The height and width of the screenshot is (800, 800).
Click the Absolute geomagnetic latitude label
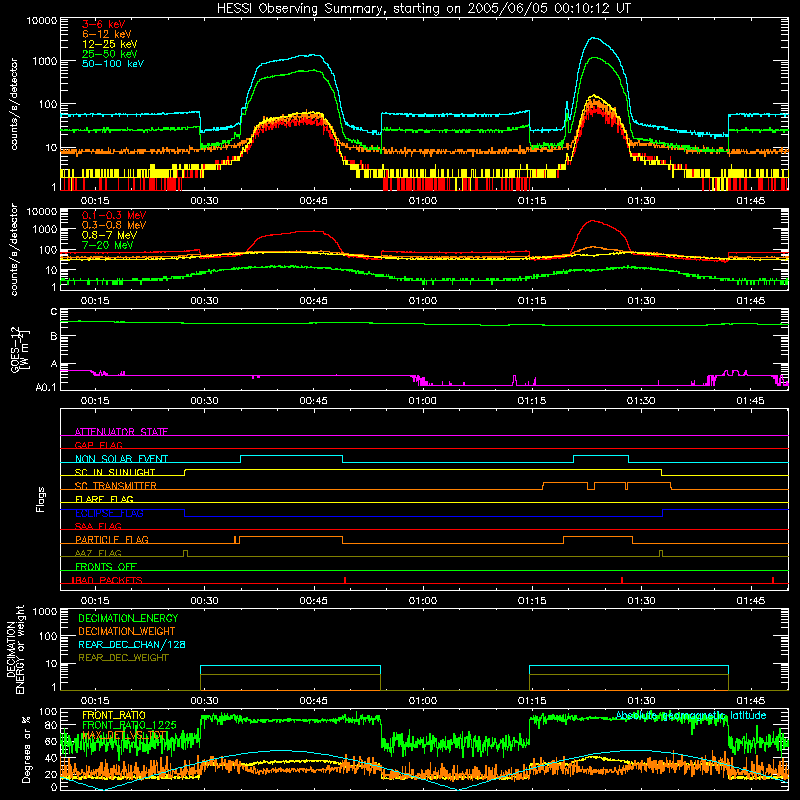point(691,715)
